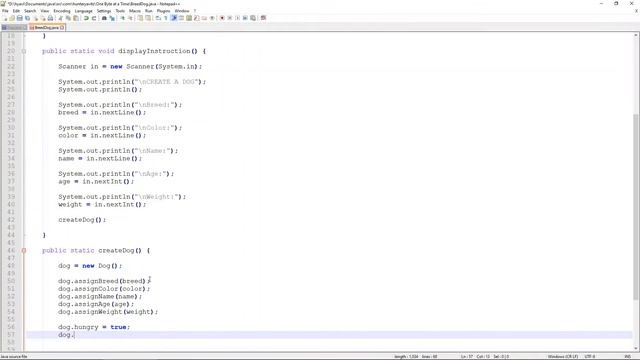The height and width of the screenshot is (360, 640).
Task: Click the Undo toolbar icon
Action: [x=86, y=18]
